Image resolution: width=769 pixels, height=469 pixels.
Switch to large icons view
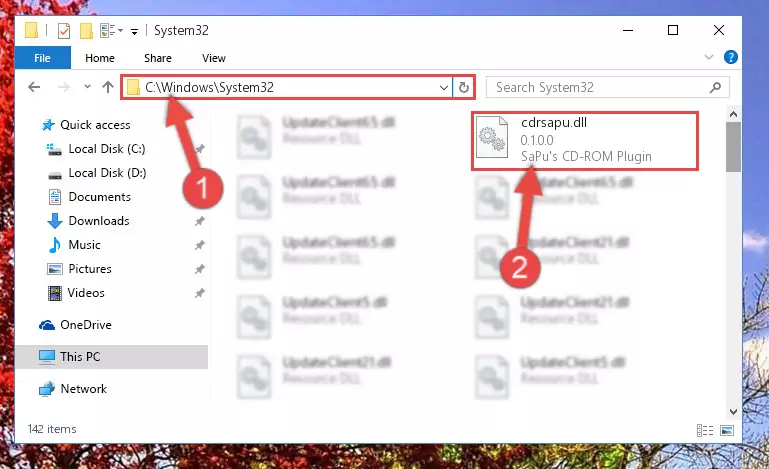coord(727,430)
